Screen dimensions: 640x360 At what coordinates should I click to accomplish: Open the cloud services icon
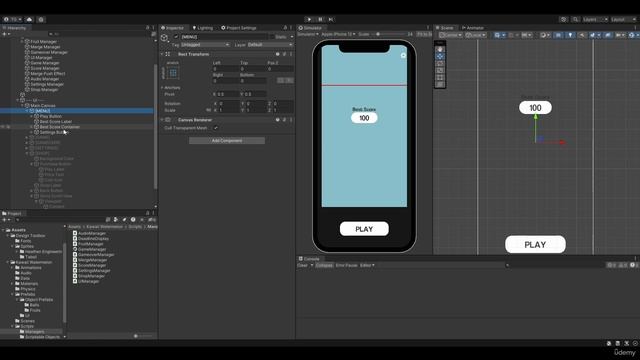click(29, 19)
